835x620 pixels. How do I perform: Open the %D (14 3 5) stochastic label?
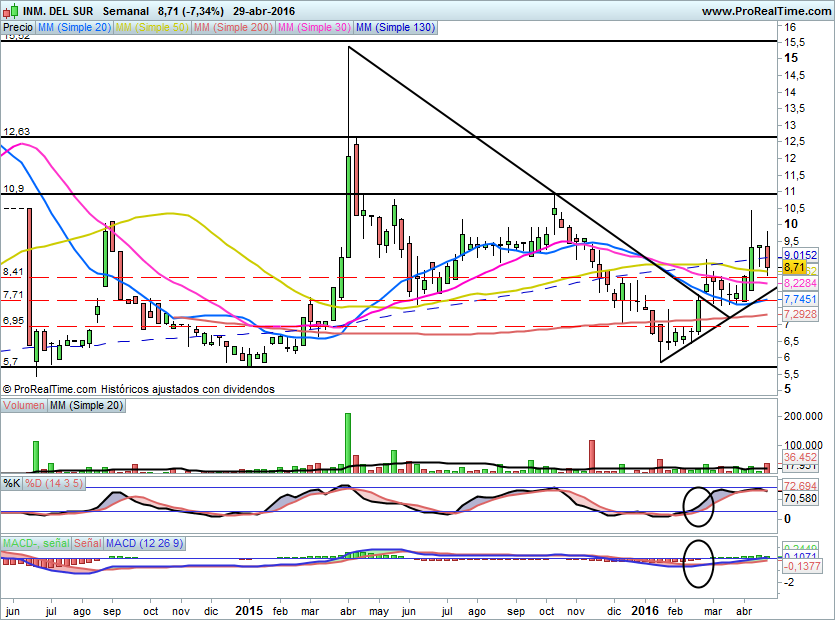pos(54,484)
